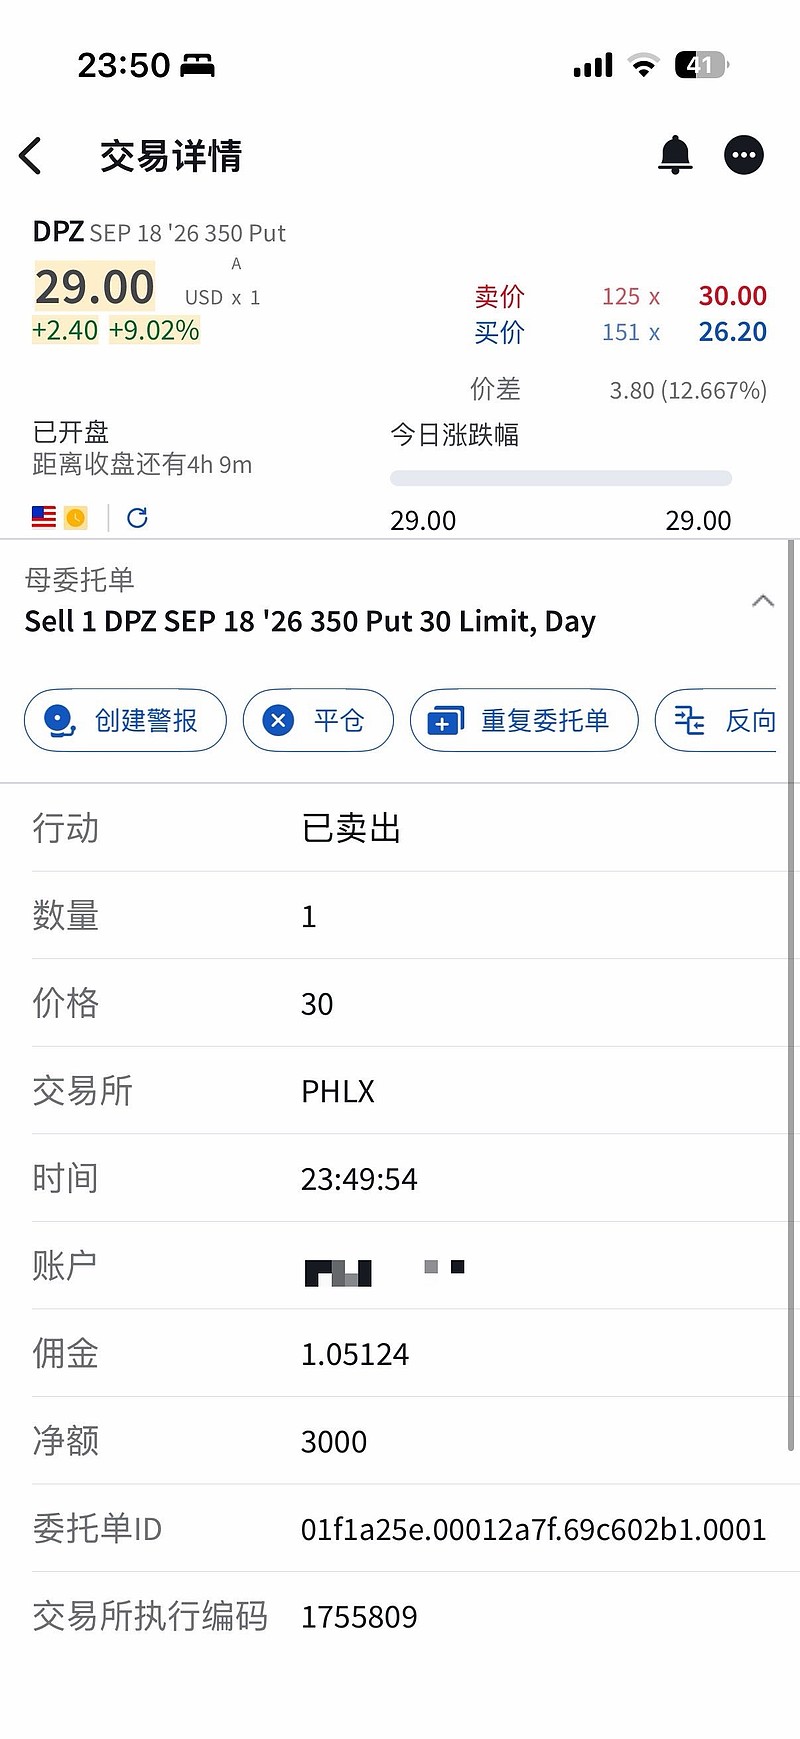Tap the last price 29.00
The width and height of the screenshot is (800, 1739).
point(95,288)
